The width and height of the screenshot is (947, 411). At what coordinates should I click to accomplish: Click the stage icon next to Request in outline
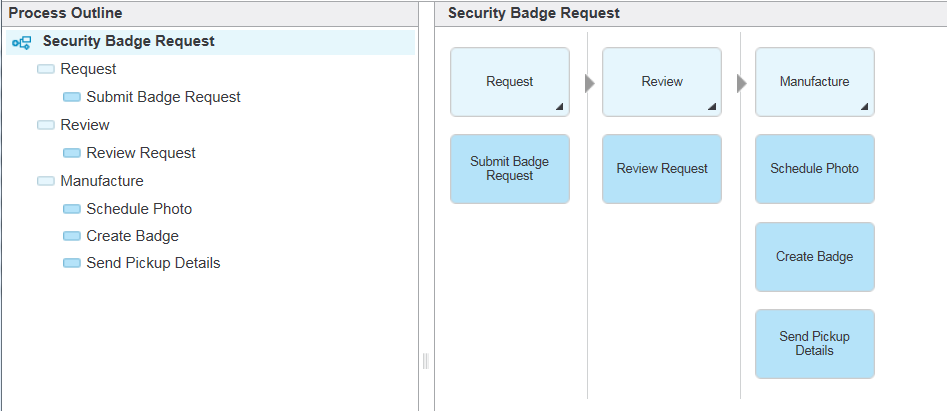(46, 69)
